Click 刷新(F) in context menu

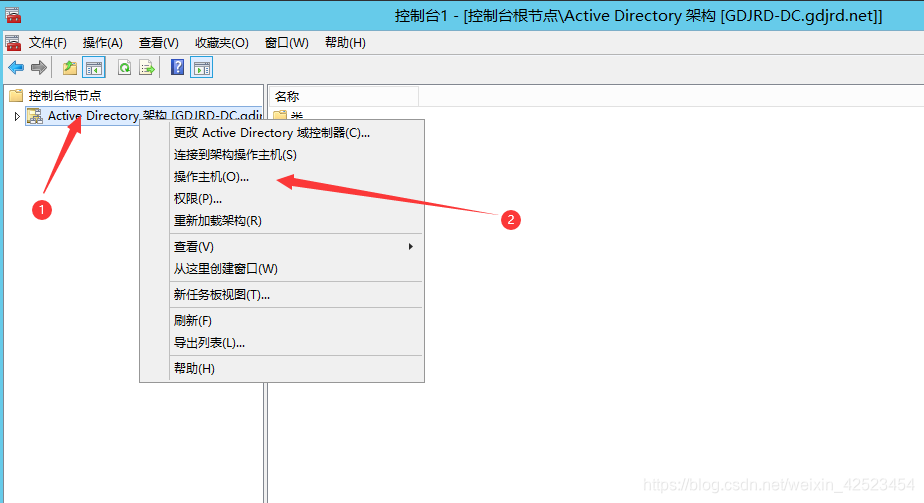tap(282, 320)
